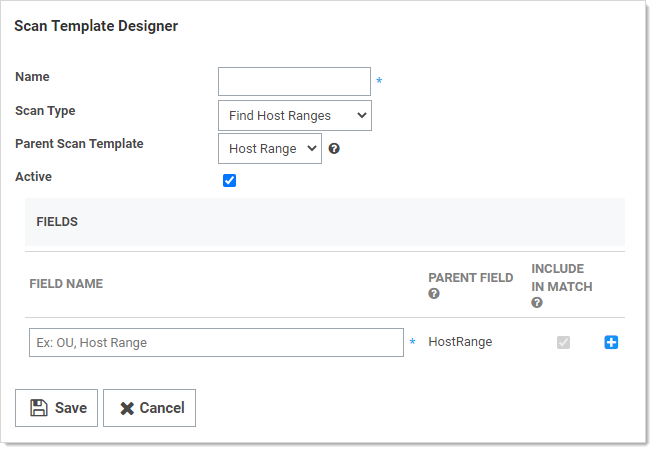Click the help icon under PARENT FIELD
Viewport: 654px width, 451px height.
coord(434,294)
